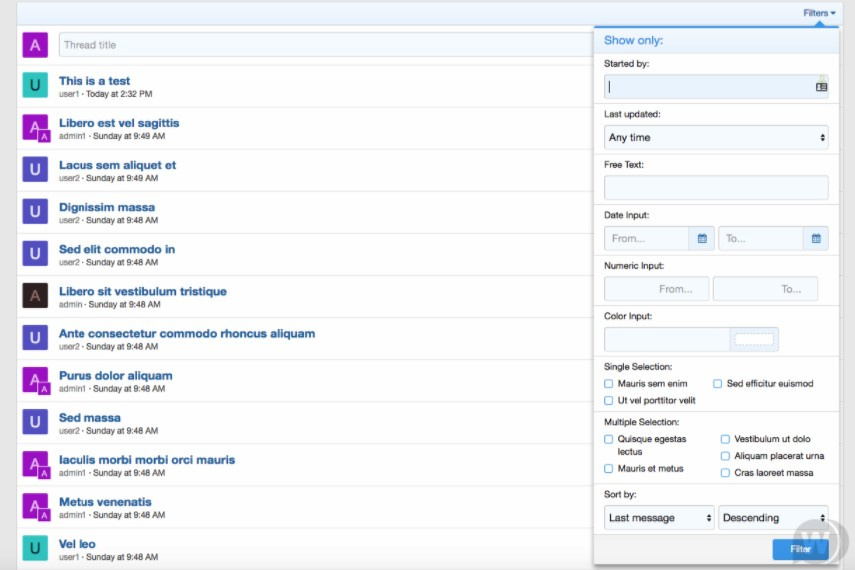855x570 pixels.
Task: Click the calendar icon beside To date
Action: pos(816,239)
